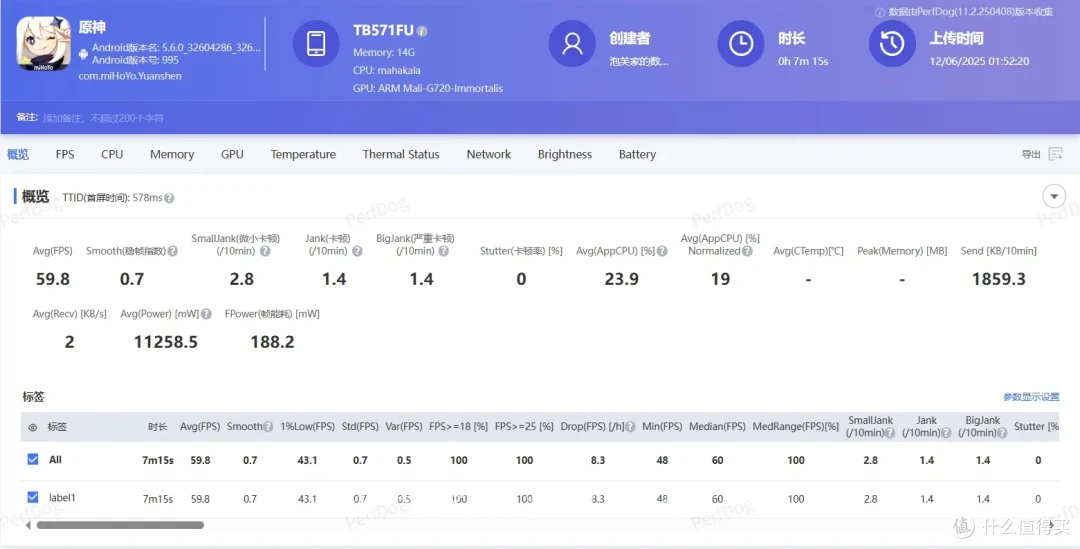Open the Thermal Status tab
This screenshot has width=1080, height=549.
pos(401,154)
